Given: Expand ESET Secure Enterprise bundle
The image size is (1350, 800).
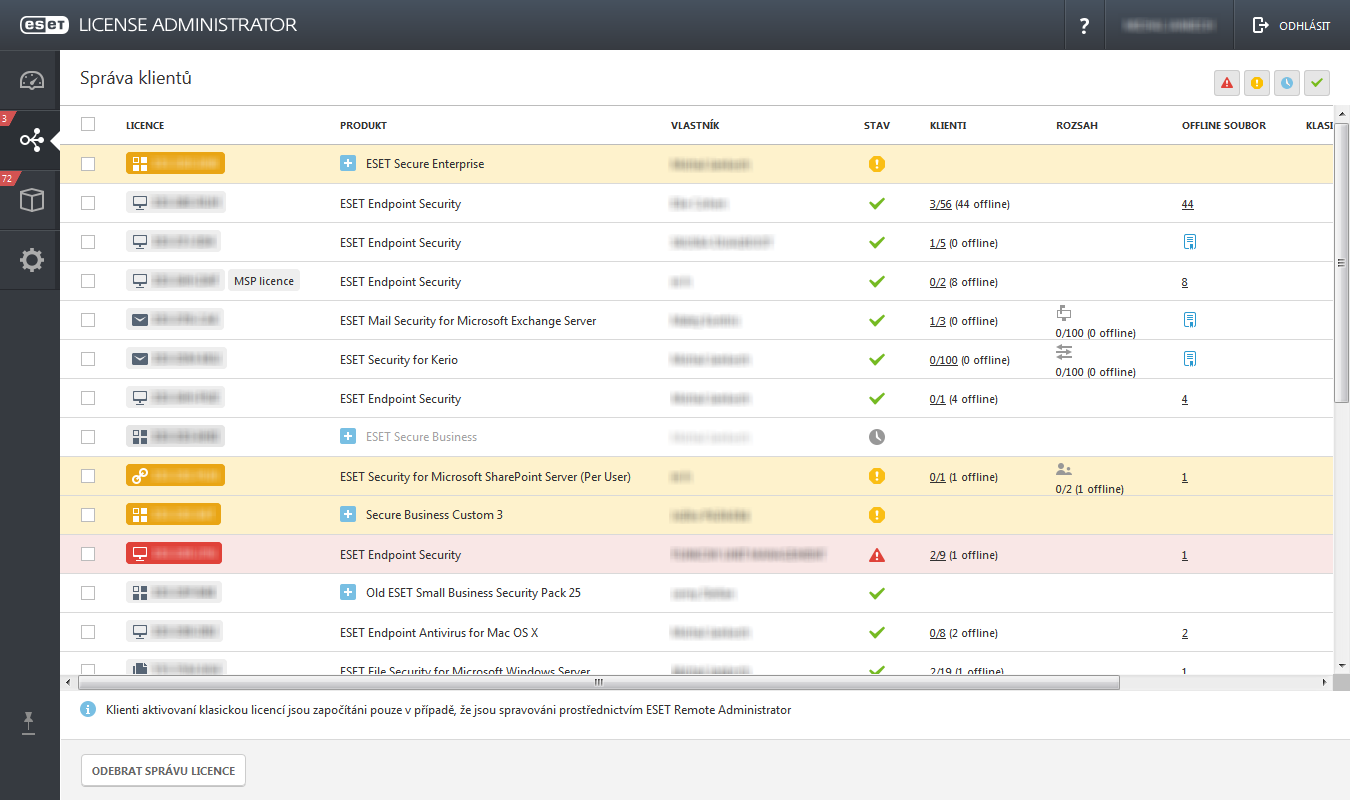Looking at the screenshot, I should (348, 163).
